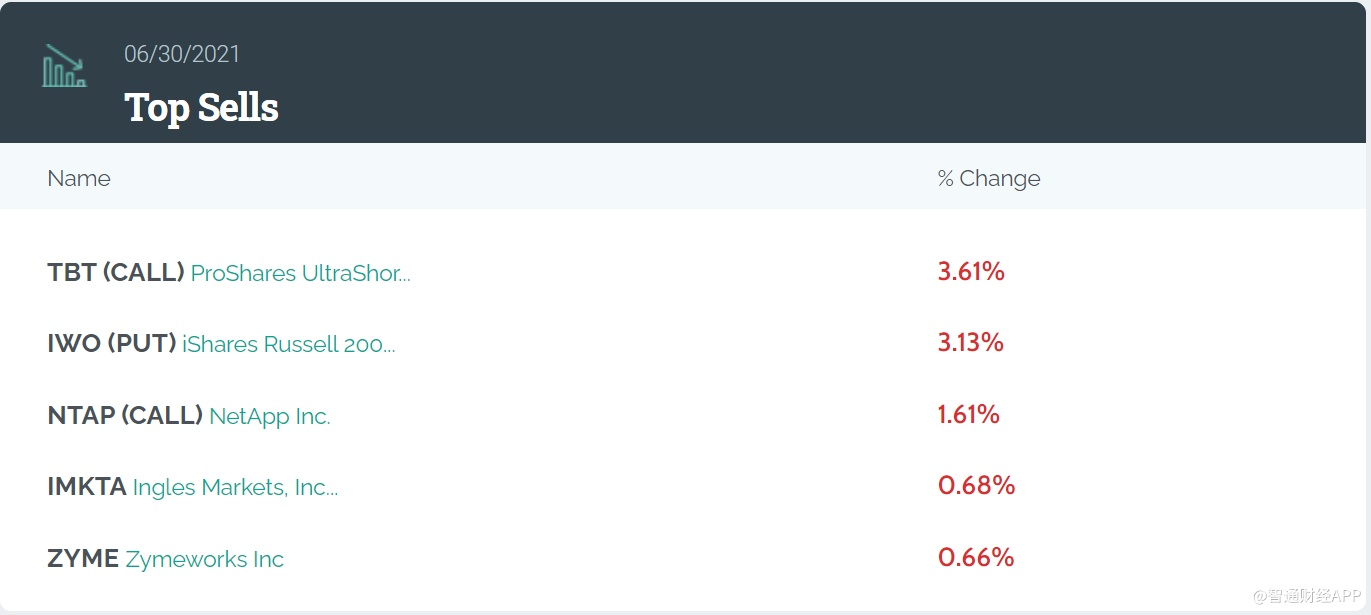This screenshot has height=615, width=1371.
Task: Select the NTAP (CALL) ticker
Action: (x=125, y=415)
